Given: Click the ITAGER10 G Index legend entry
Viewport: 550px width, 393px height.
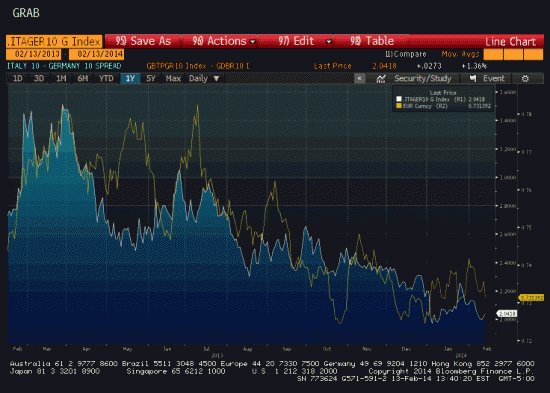Looking at the screenshot, I should 444,99.
